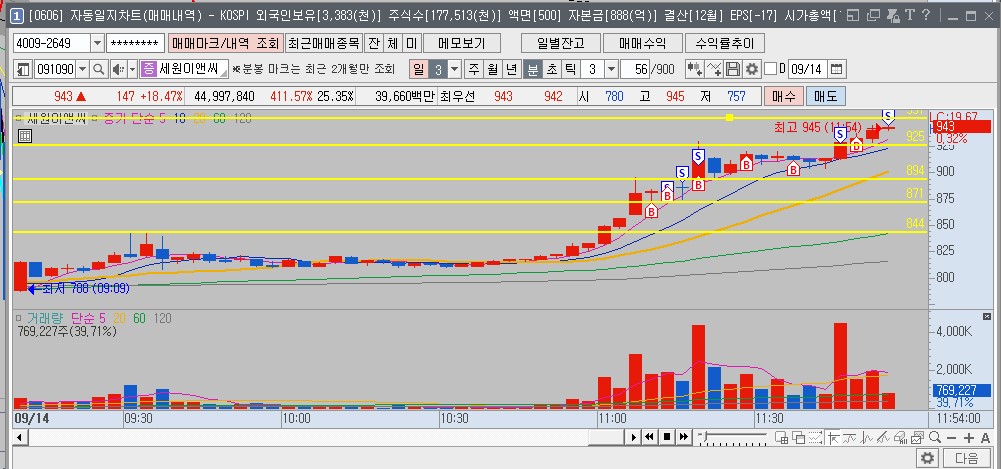
Task: Open the 매매수익 tab
Action: tap(642, 43)
